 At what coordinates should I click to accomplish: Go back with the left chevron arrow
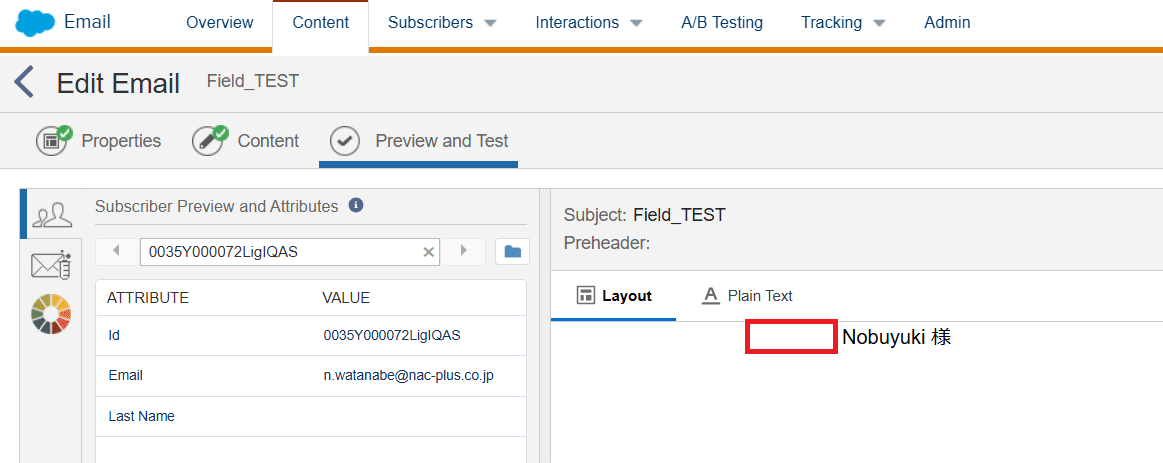pyautogui.click(x=24, y=82)
